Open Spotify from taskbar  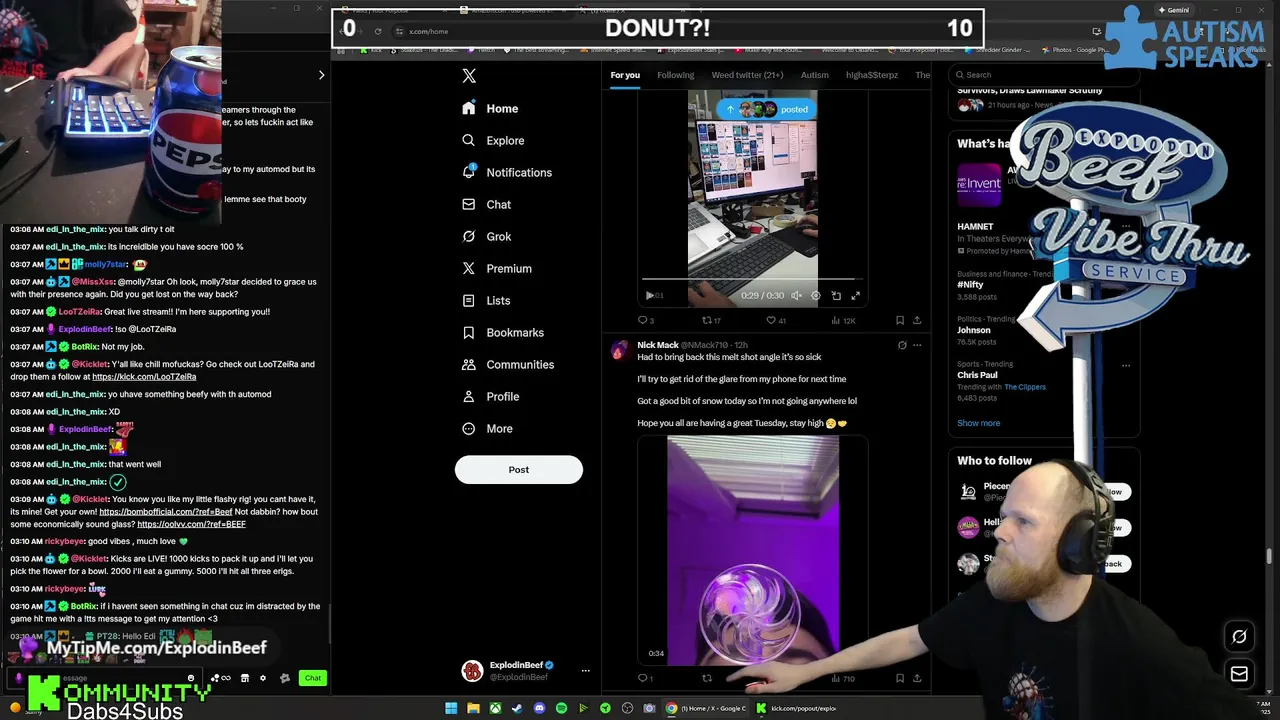(561, 708)
